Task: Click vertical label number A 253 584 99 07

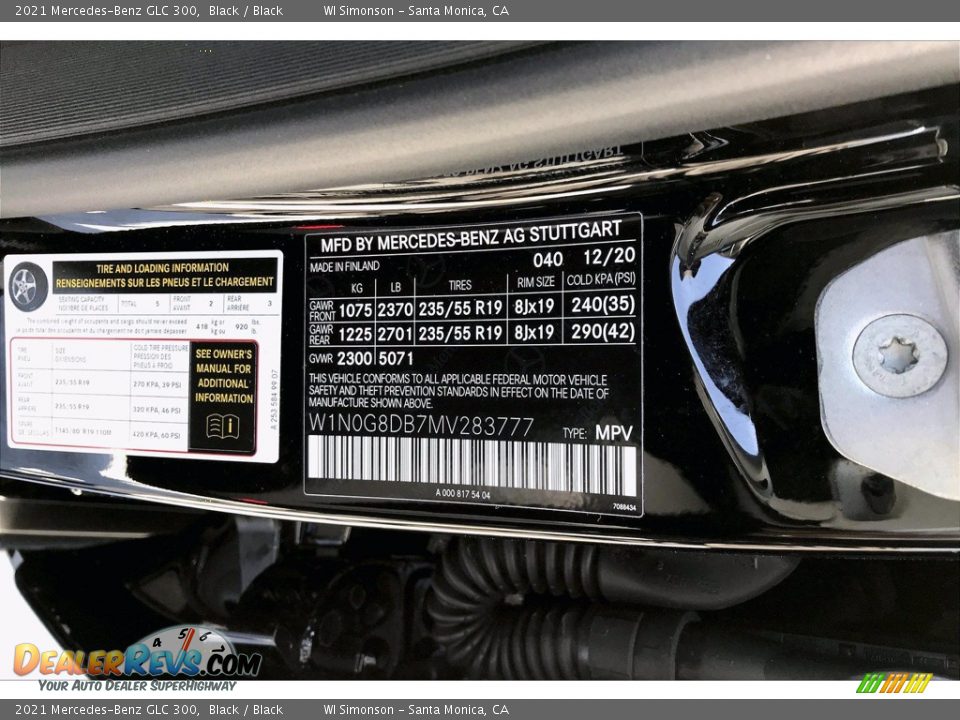Action: pyautogui.click(x=274, y=399)
